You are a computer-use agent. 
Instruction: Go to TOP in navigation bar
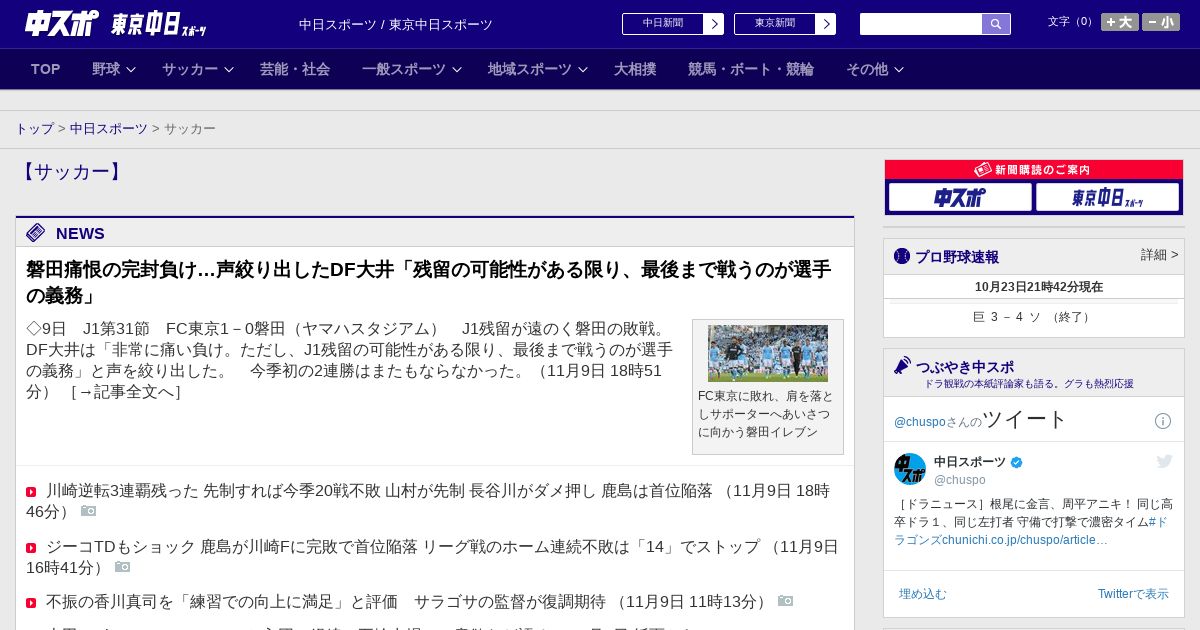(46, 69)
